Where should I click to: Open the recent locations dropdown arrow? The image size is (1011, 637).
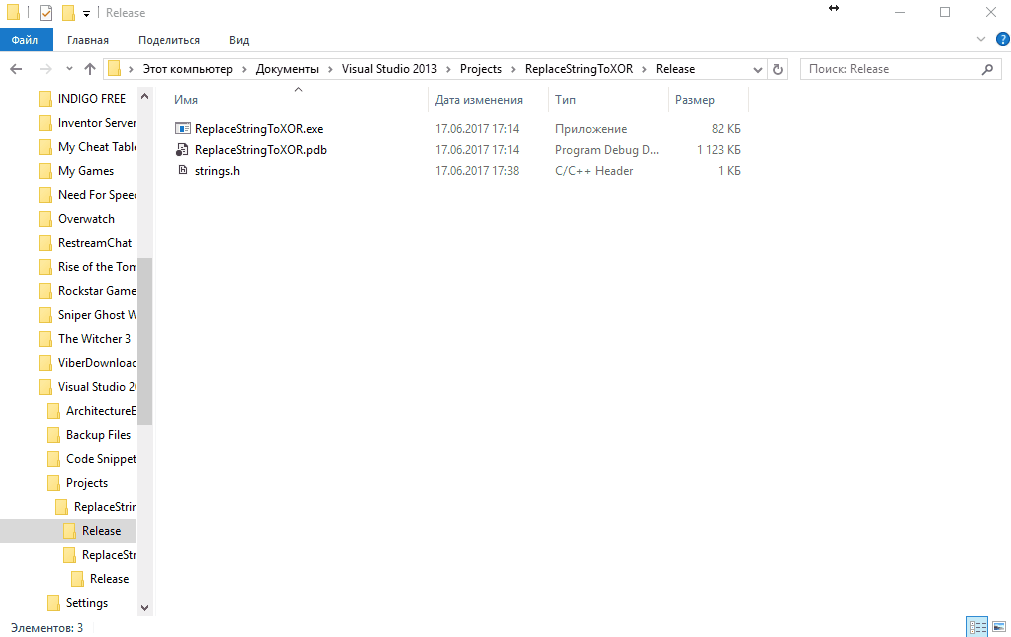pos(69,69)
